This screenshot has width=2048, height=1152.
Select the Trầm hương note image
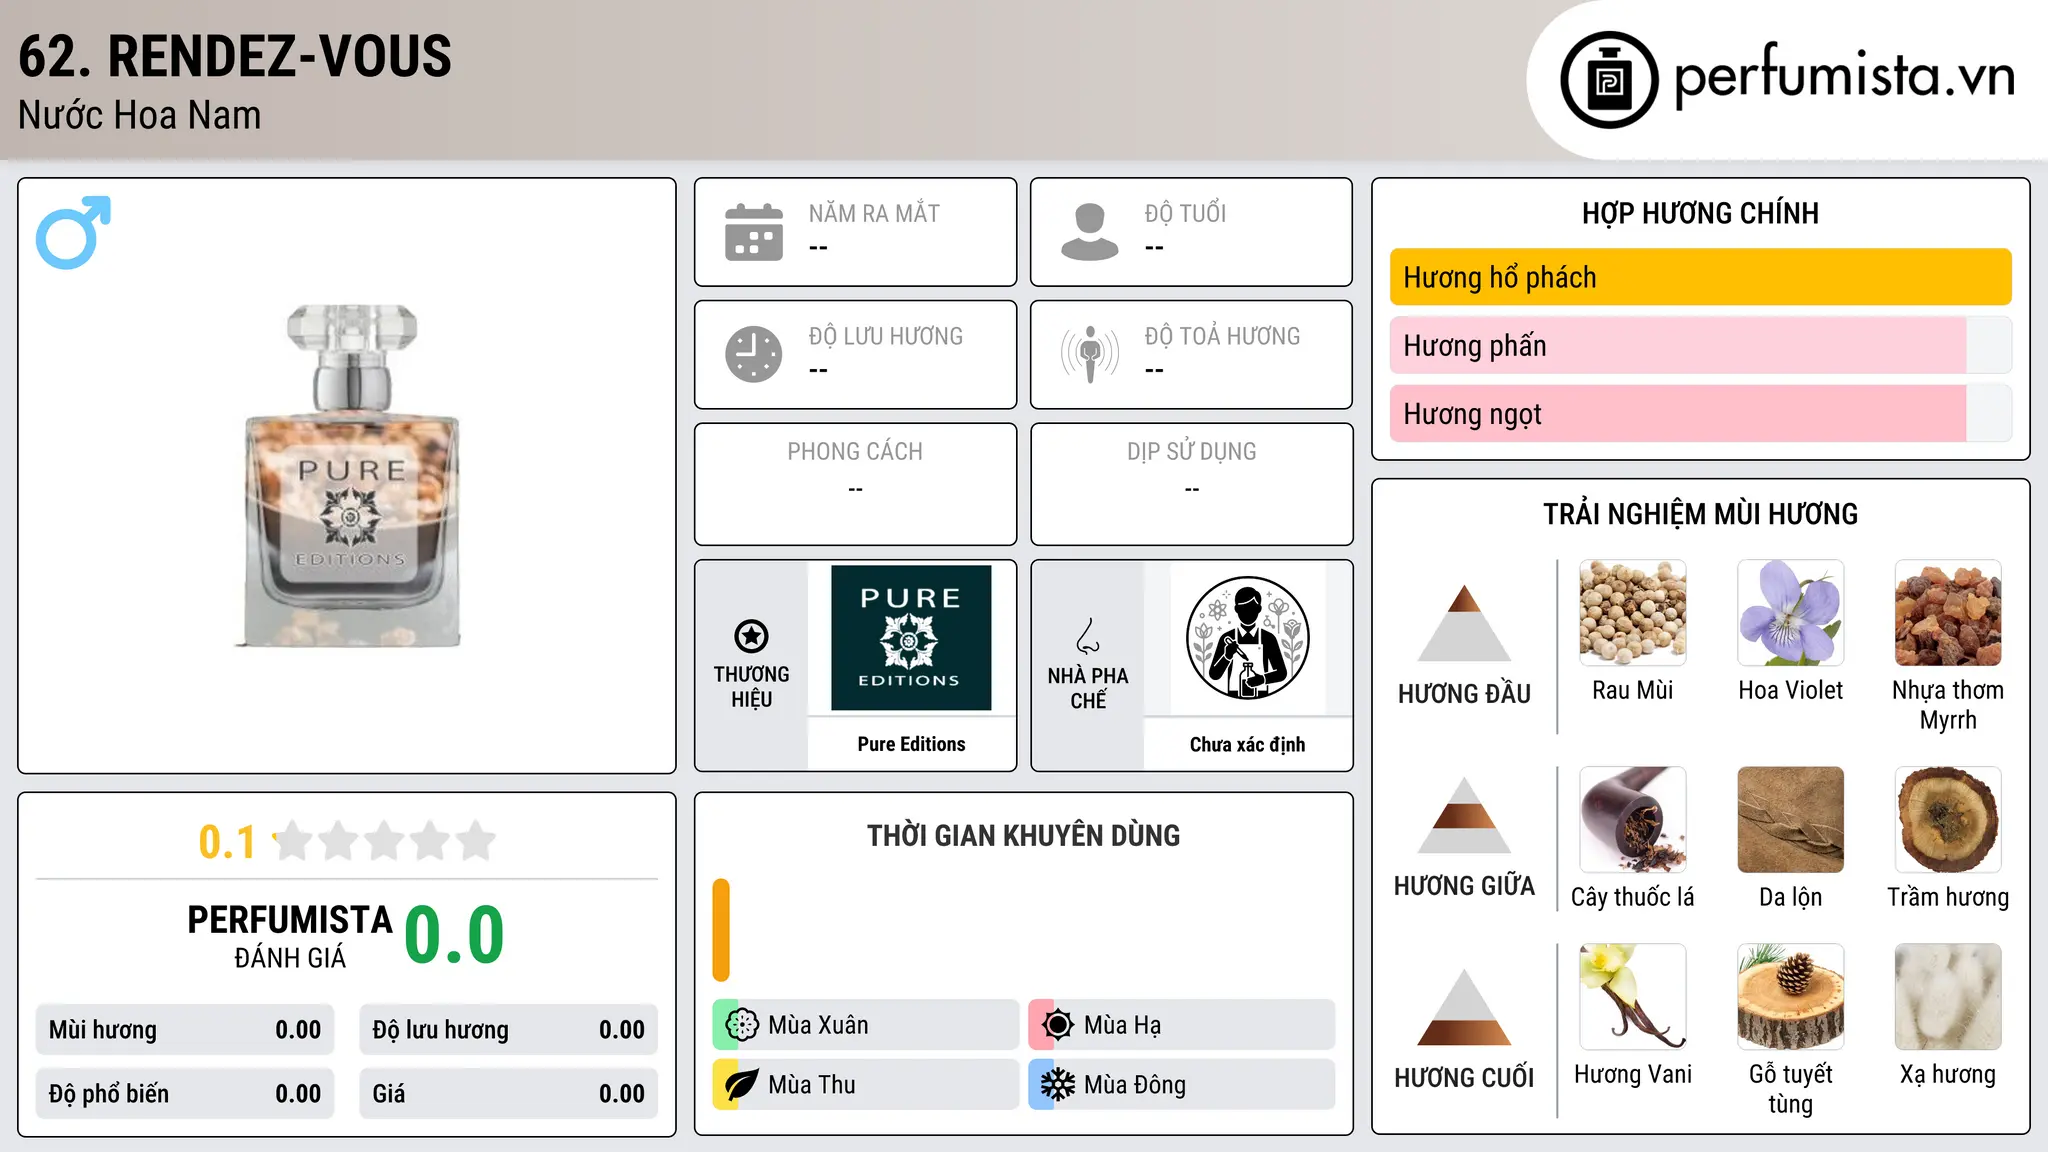(x=1948, y=820)
